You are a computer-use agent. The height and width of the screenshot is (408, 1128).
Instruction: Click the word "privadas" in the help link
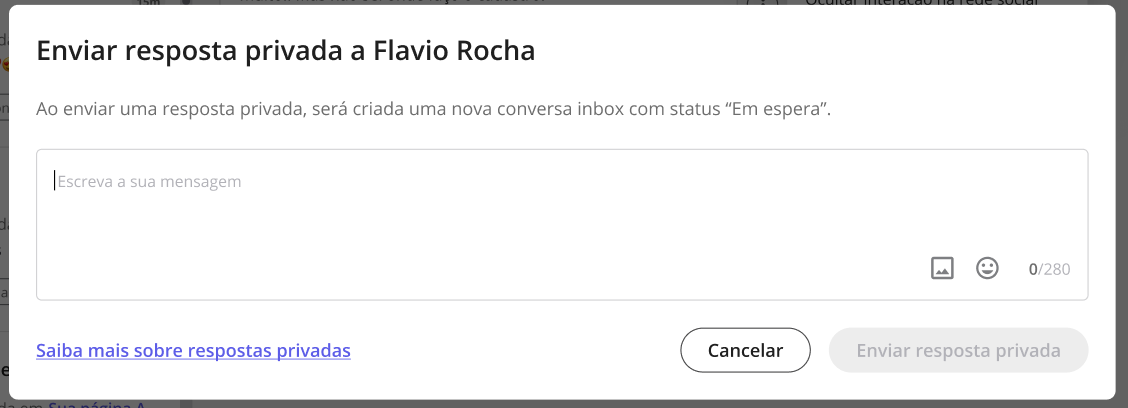314,351
